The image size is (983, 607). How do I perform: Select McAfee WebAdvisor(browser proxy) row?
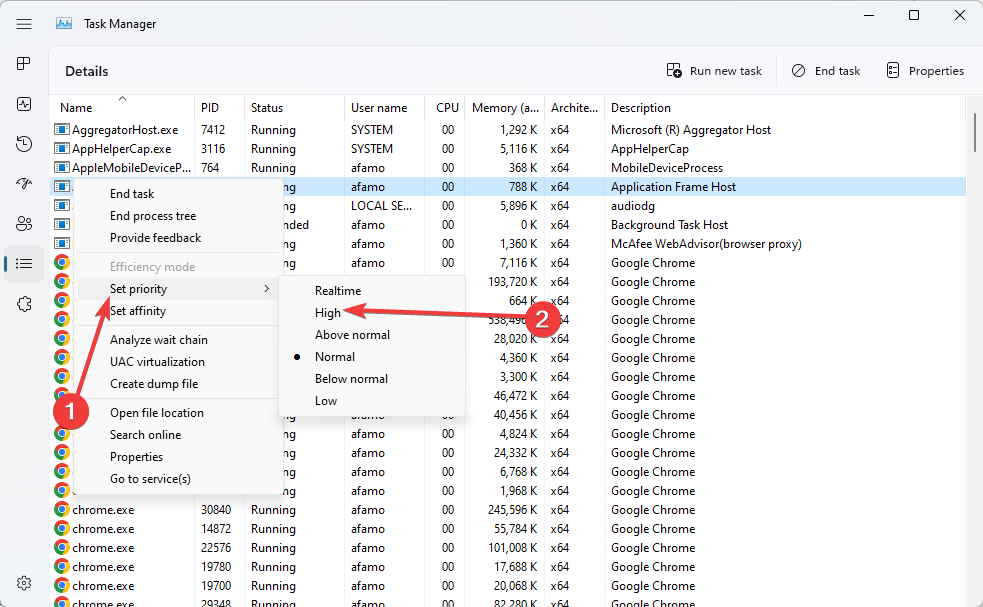pos(706,244)
